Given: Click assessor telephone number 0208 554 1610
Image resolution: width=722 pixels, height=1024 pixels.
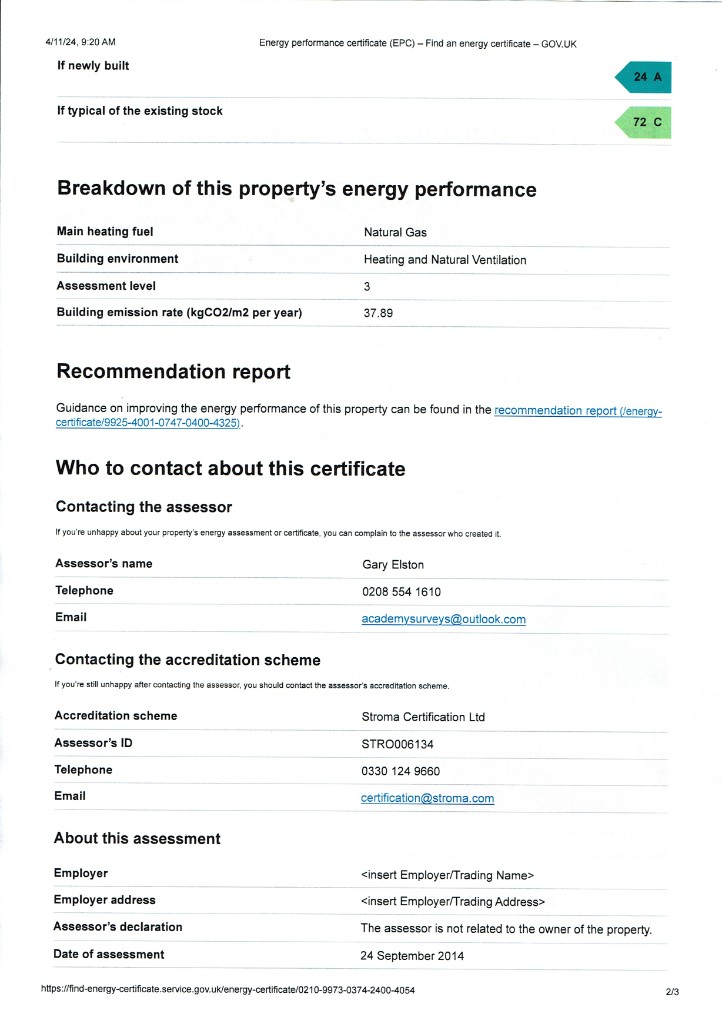Looking at the screenshot, I should (401, 592).
